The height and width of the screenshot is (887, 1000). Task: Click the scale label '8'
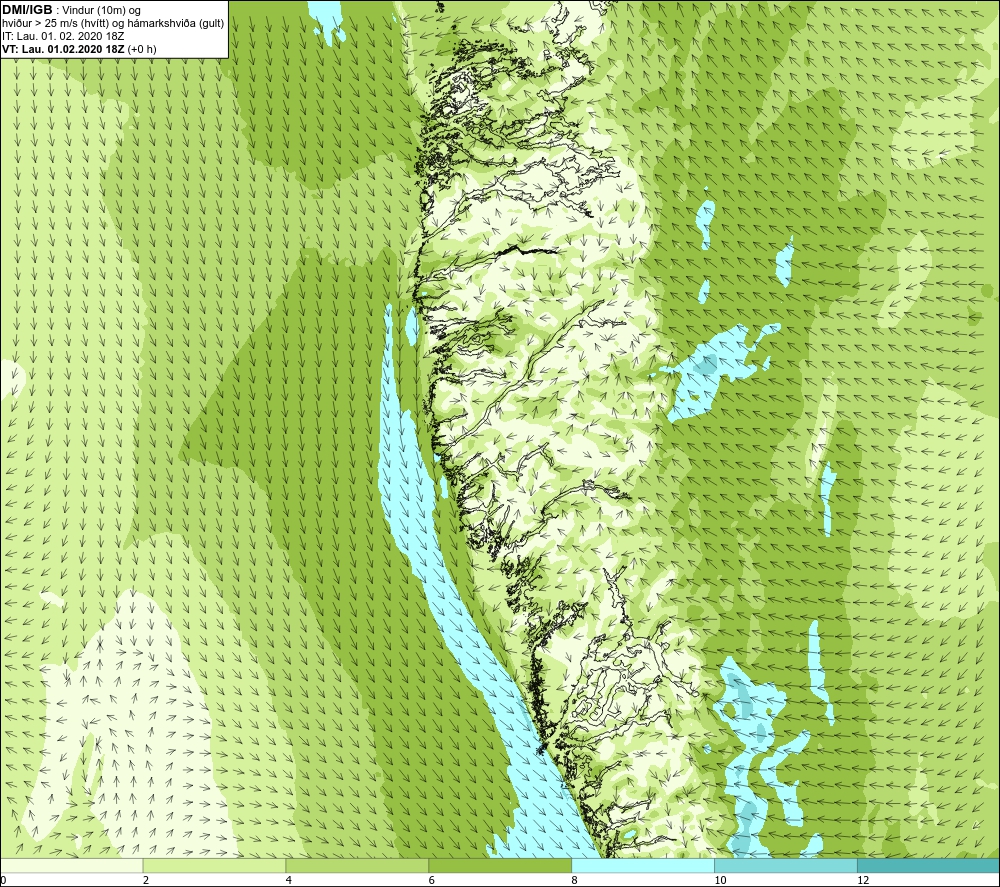click(575, 881)
